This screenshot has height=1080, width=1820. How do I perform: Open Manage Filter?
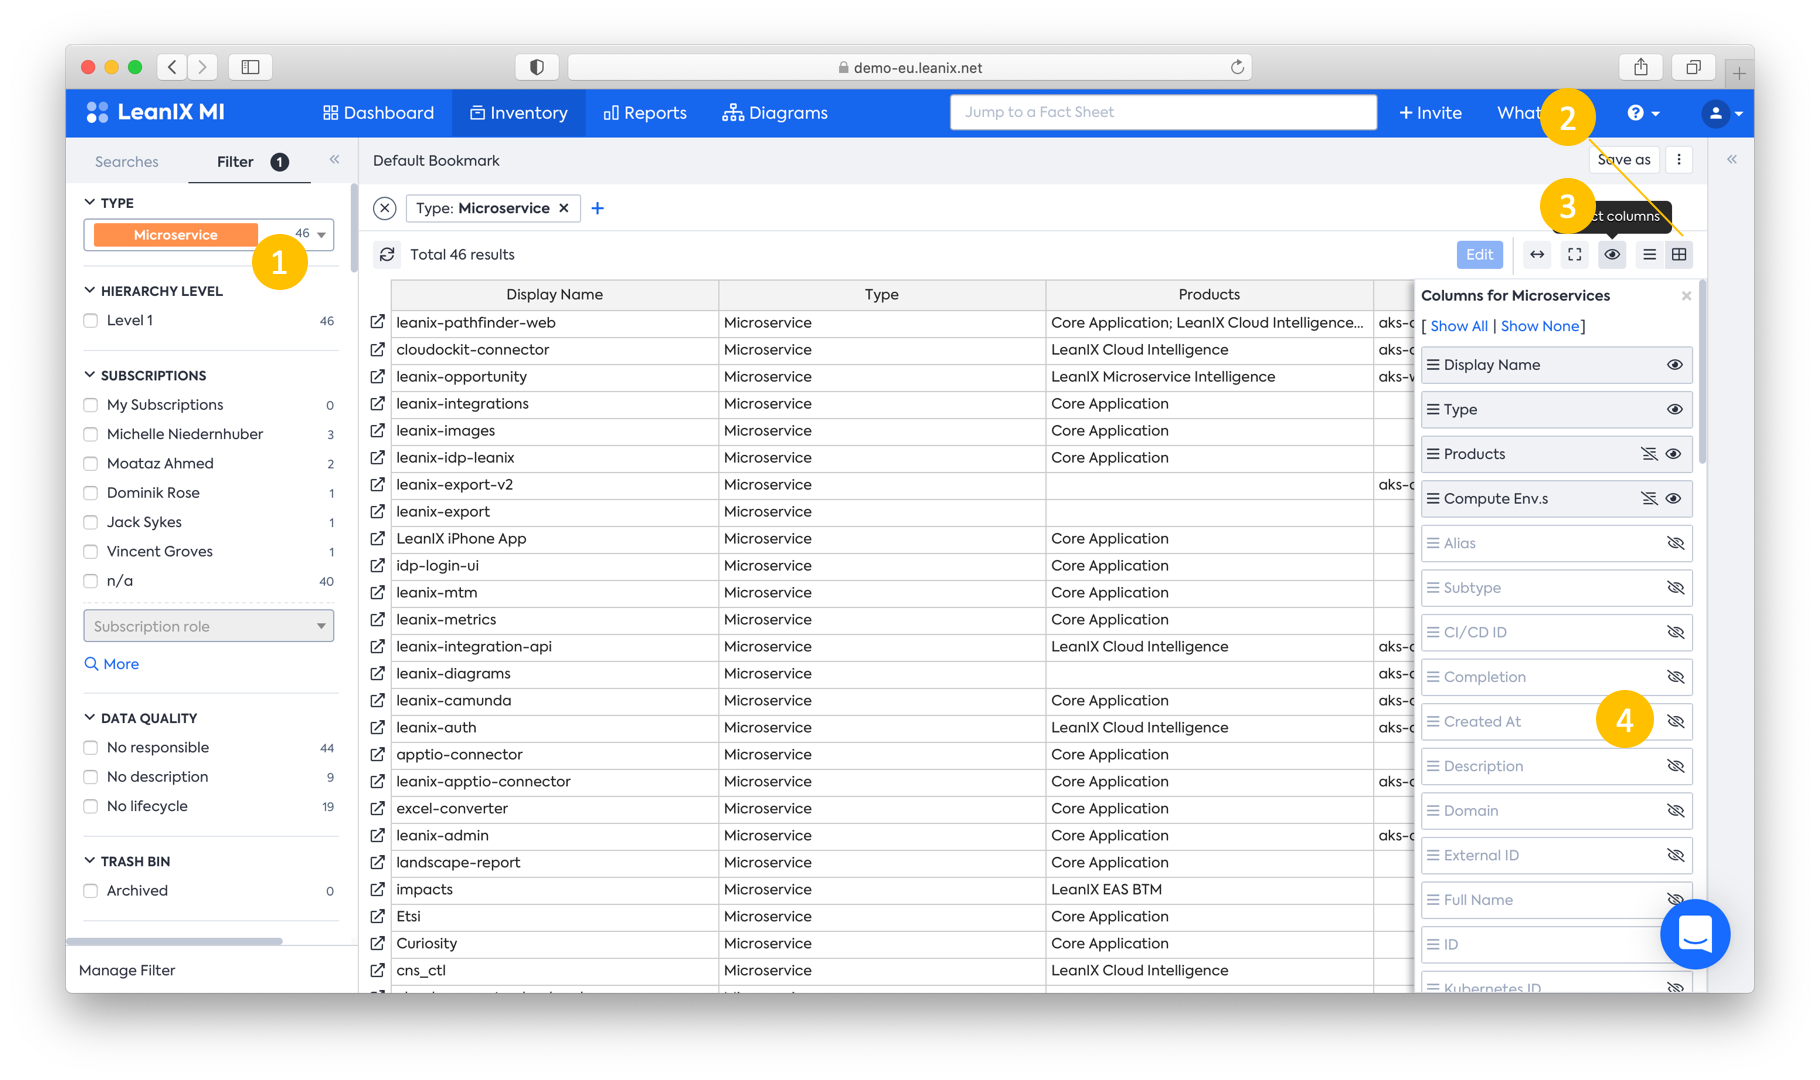[127, 970]
